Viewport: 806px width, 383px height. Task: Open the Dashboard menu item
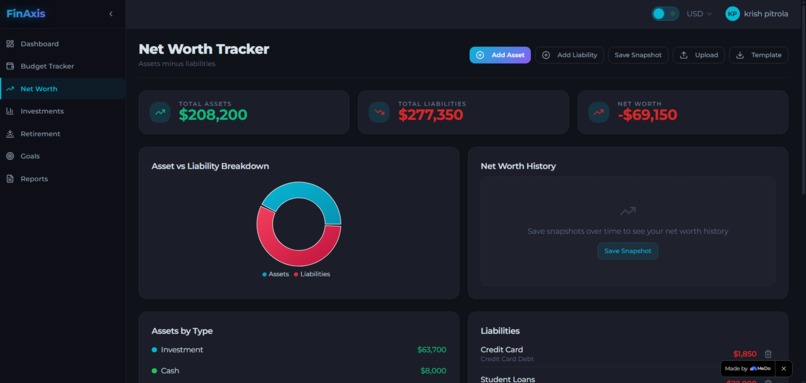pyautogui.click(x=63, y=44)
